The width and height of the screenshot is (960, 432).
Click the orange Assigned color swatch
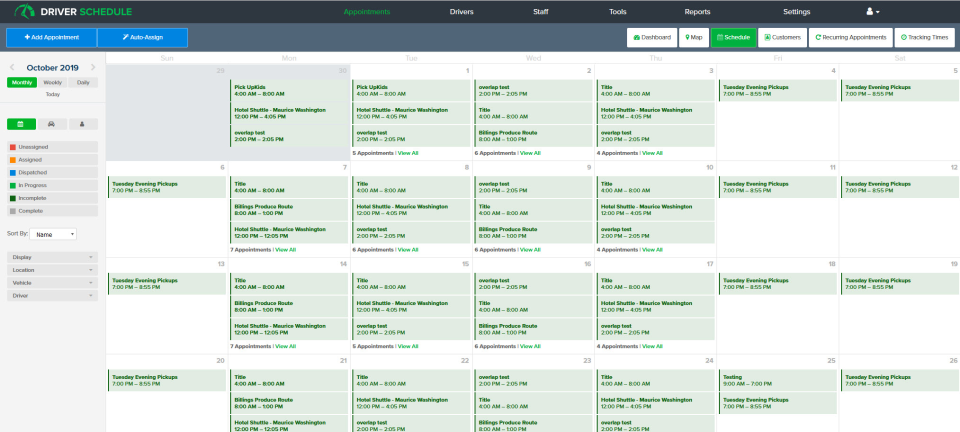13,160
